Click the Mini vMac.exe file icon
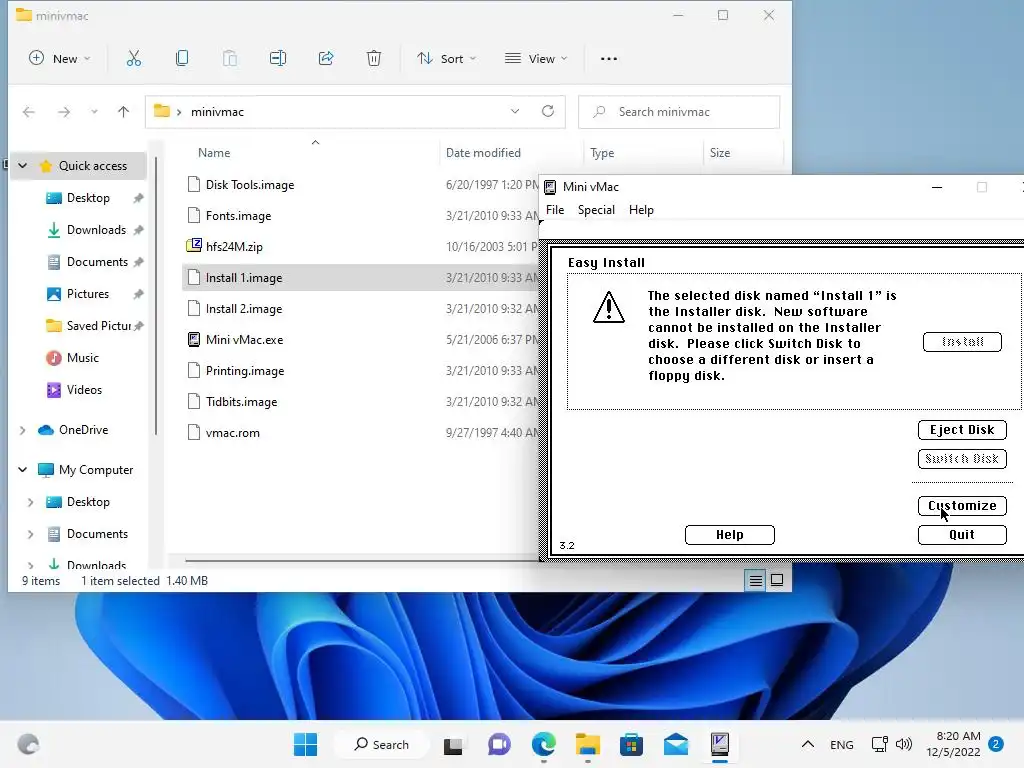 (194, 340)
